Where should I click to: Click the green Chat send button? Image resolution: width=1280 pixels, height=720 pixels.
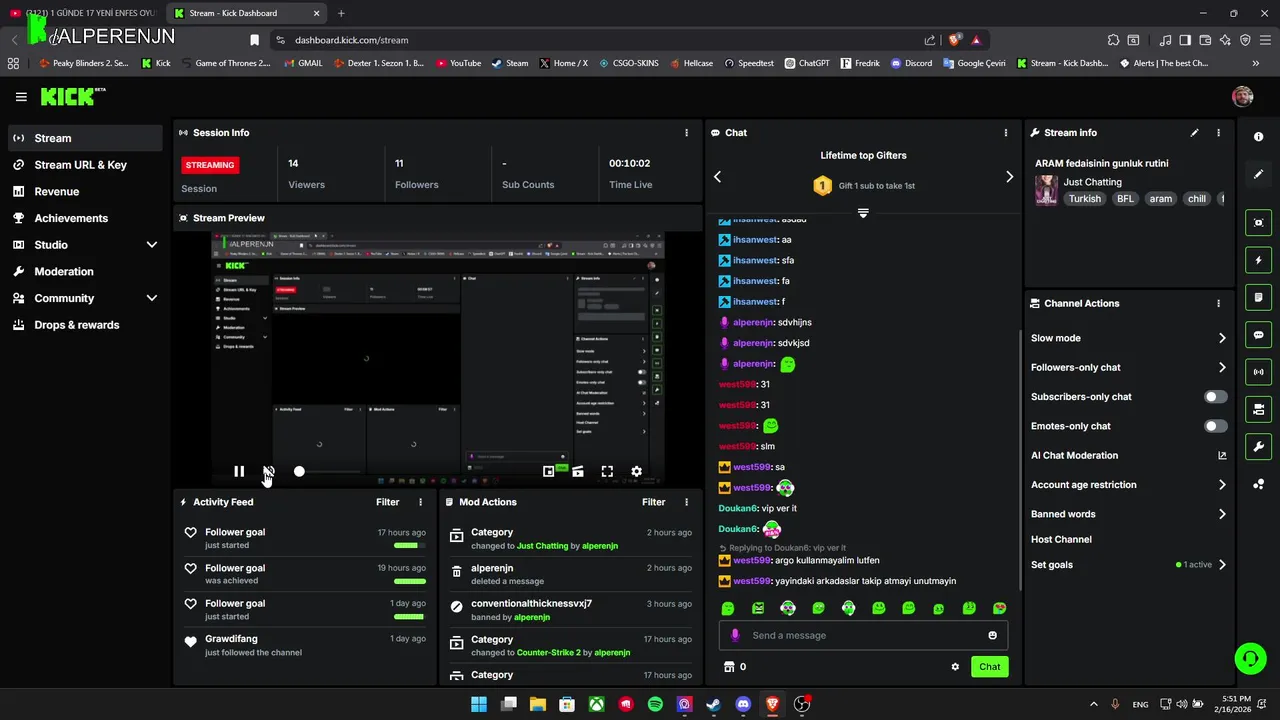[x=989, y=667]
